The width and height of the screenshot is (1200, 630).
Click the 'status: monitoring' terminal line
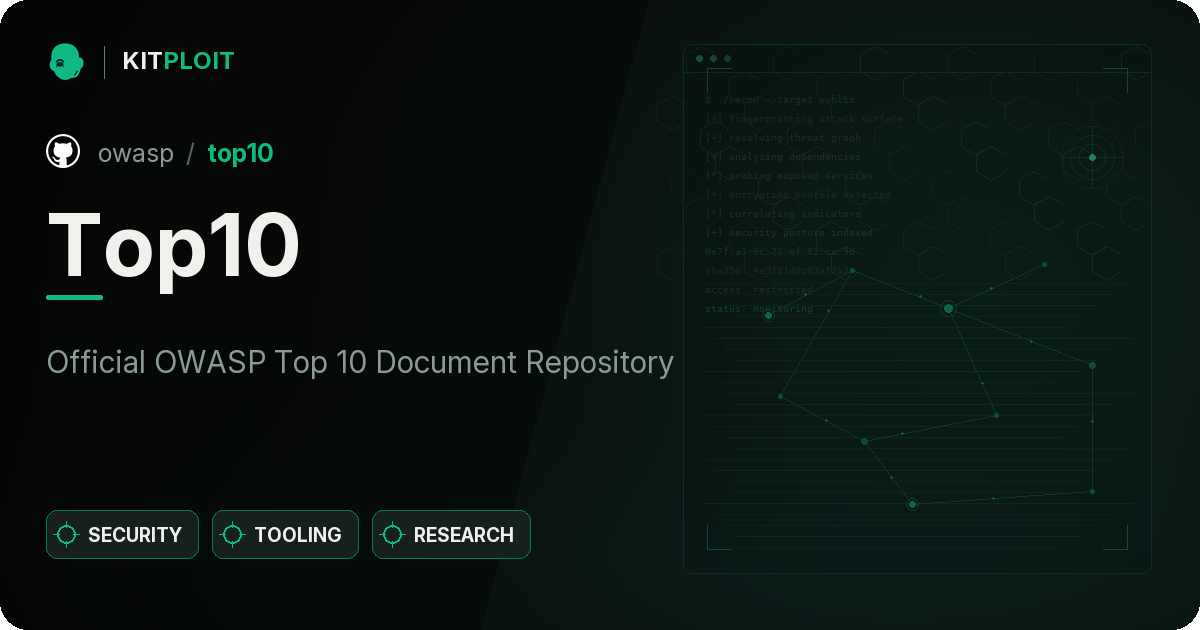(759, 309)
